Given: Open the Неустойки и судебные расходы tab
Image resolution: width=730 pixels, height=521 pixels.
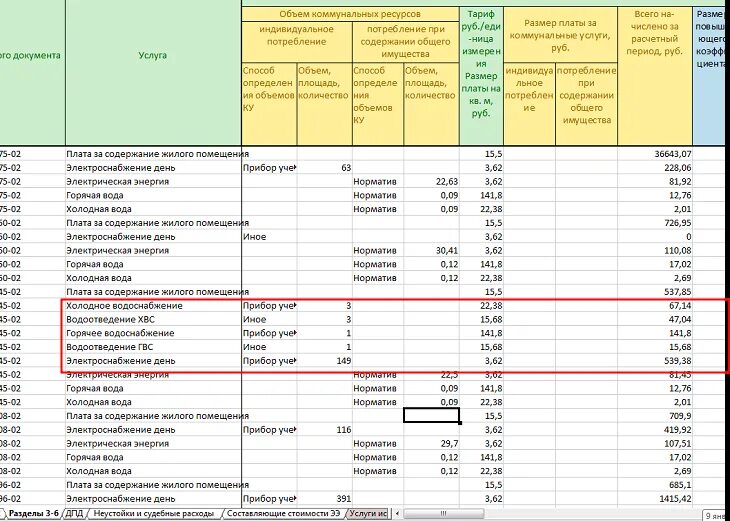Looking at the screenshot, I should (154, 514).
